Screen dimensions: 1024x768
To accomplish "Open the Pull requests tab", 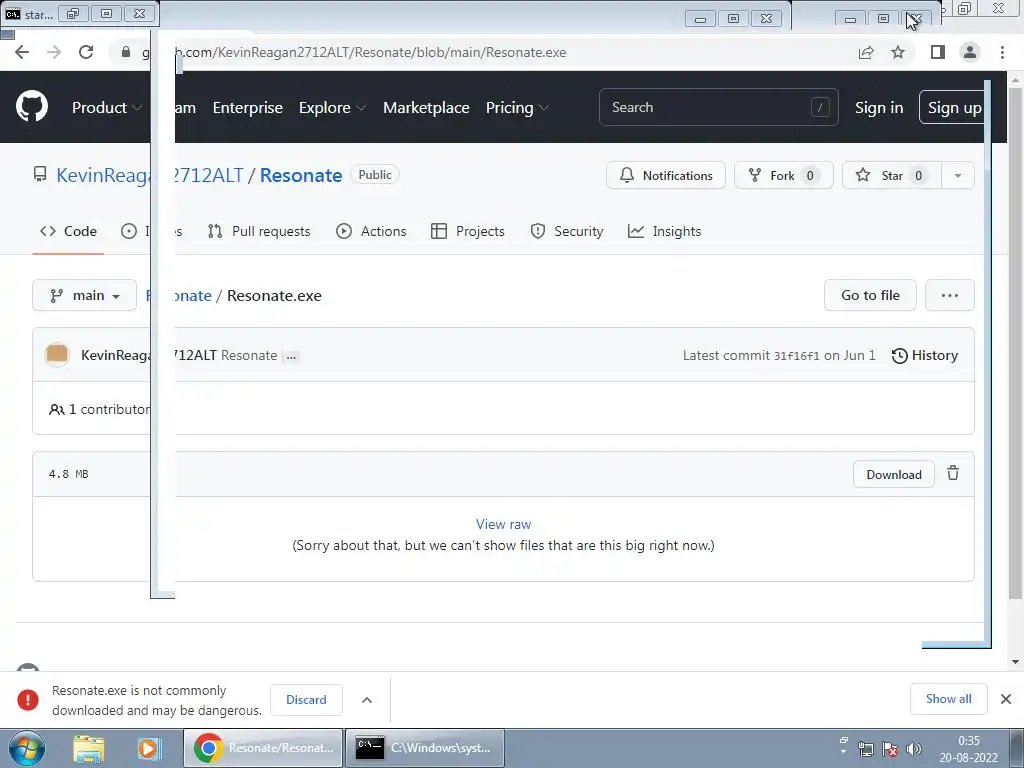I will click(259, 231).
